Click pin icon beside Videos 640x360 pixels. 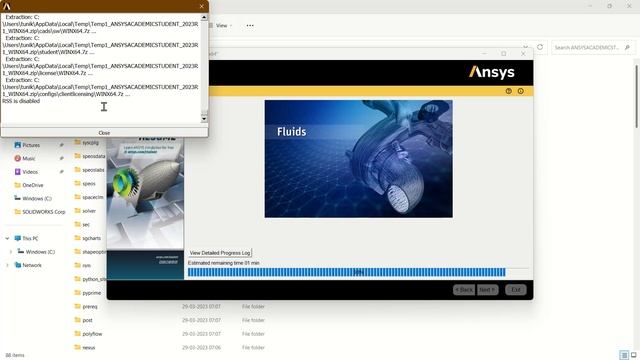point(62,172)
